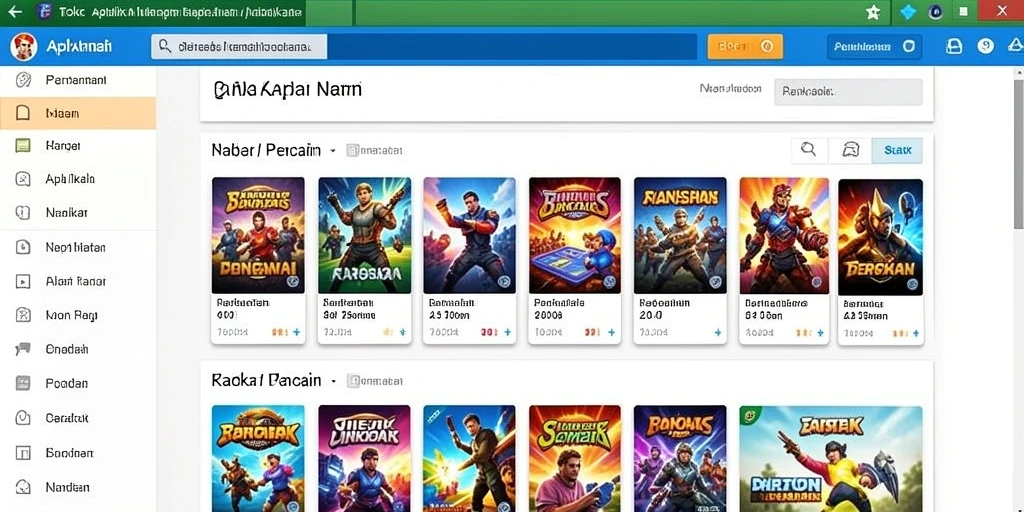Click the icon beside Pemannant in sidebar
The height and width of the screenshot is (512, 1024).
pos(23,80)
